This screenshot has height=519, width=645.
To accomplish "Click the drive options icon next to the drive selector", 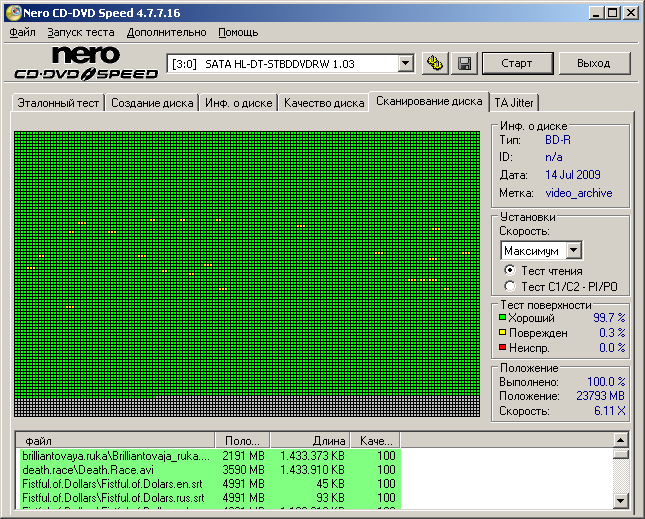I will tap(434, 63).
